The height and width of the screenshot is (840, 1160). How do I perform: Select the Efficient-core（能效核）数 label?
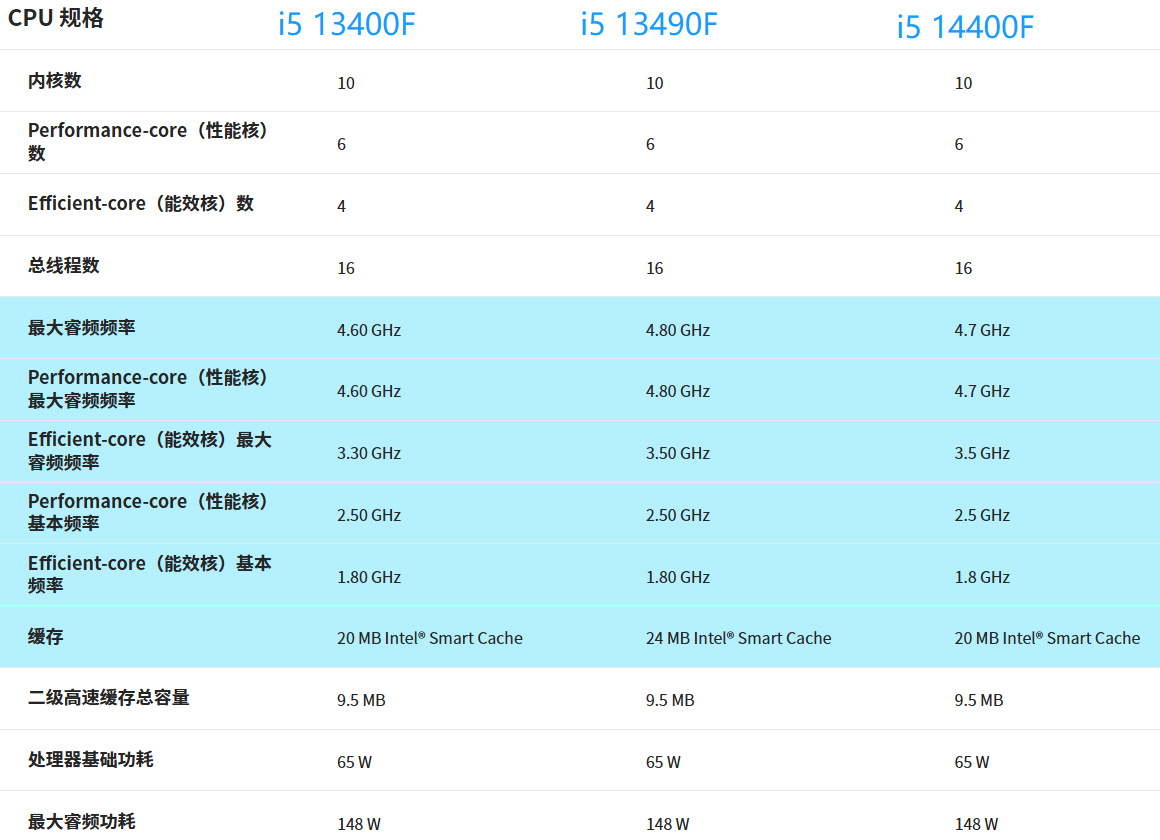pos(141,204)
